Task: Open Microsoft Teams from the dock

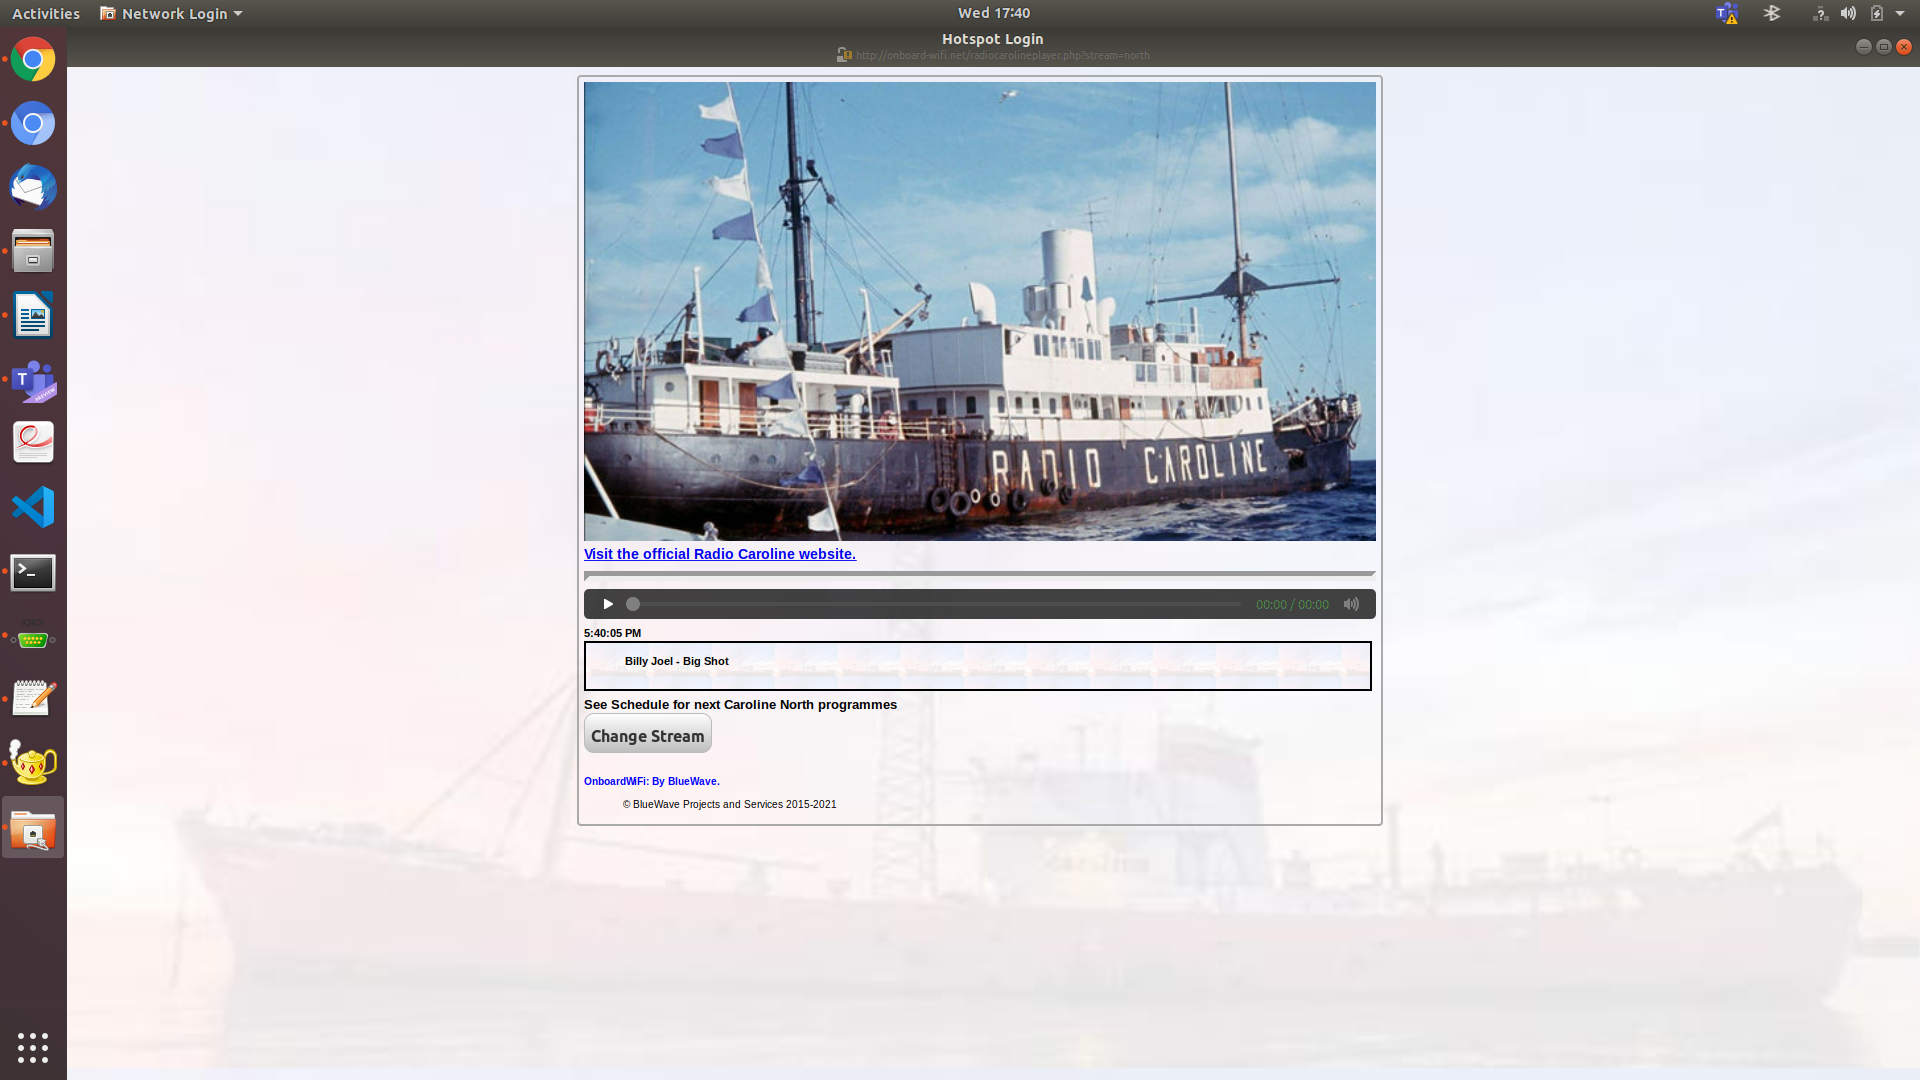Action: tap(33, 381)
